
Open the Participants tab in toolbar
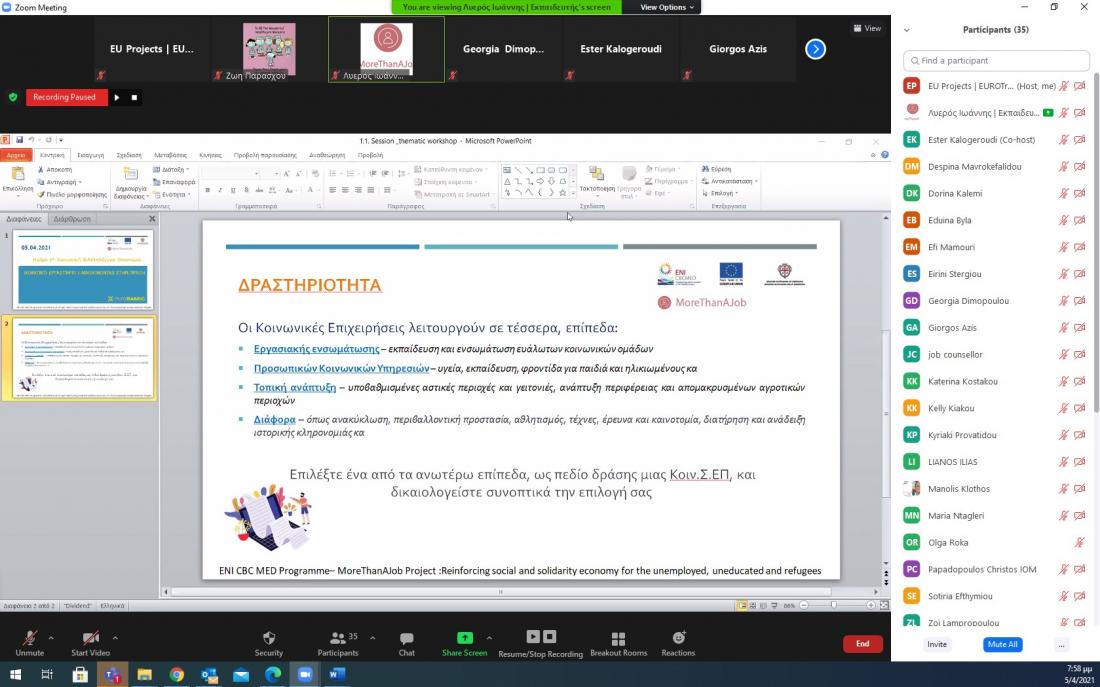[337, 638]
